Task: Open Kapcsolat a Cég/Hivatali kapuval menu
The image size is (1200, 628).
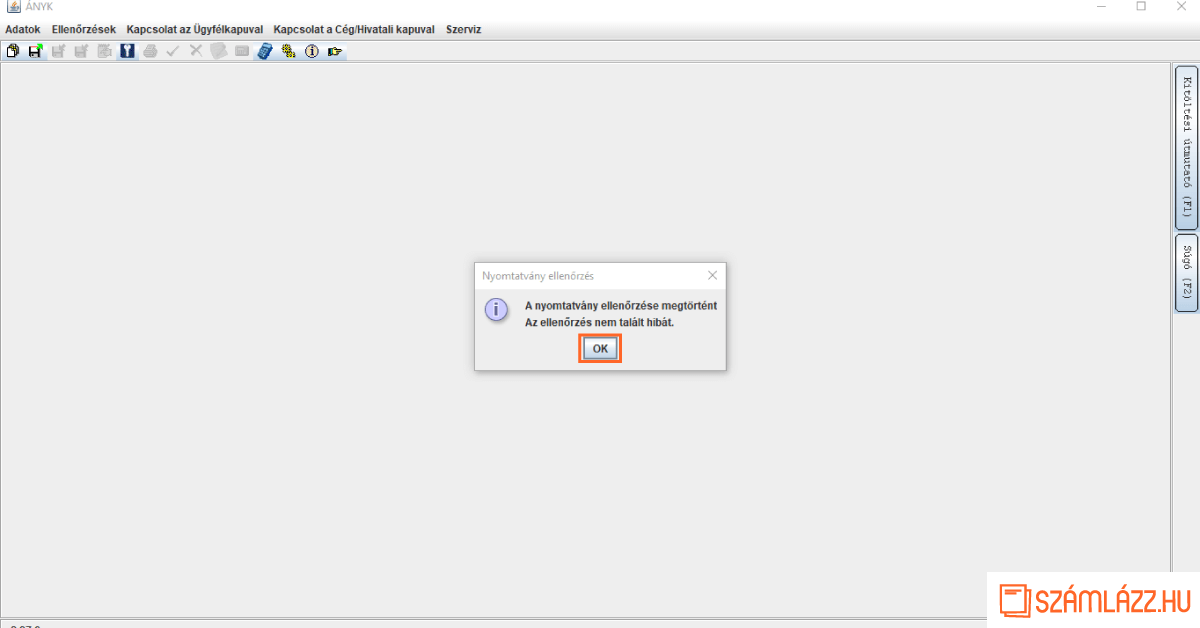Action: (x=354, y=30)
